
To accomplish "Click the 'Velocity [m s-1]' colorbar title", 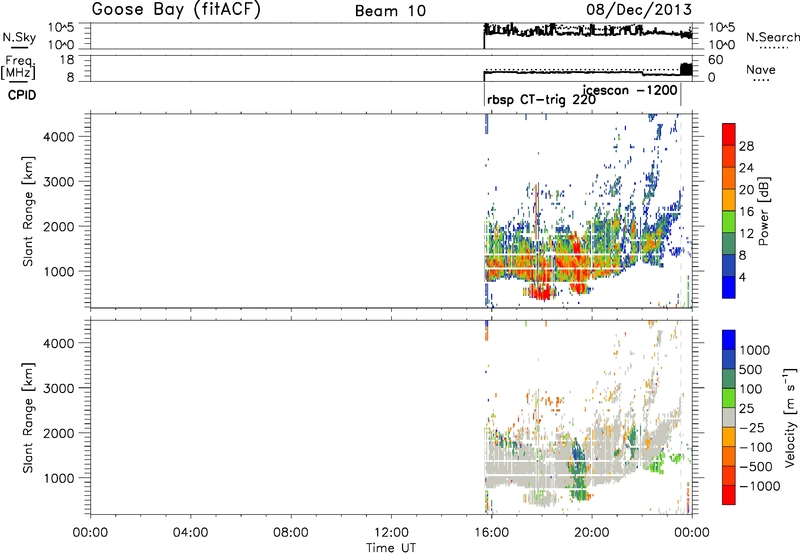I will 790,418.
